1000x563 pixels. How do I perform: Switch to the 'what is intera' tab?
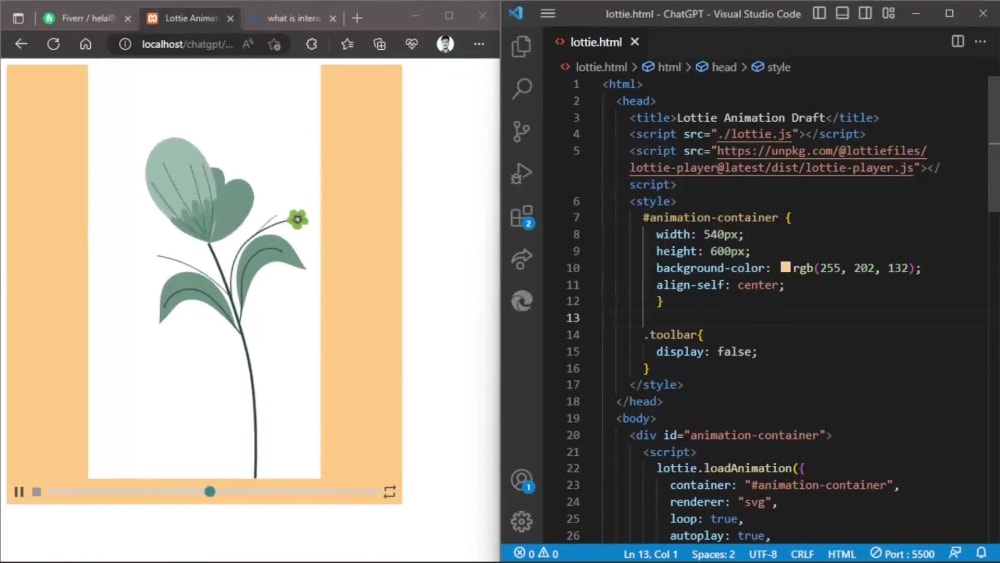[293, 18]
